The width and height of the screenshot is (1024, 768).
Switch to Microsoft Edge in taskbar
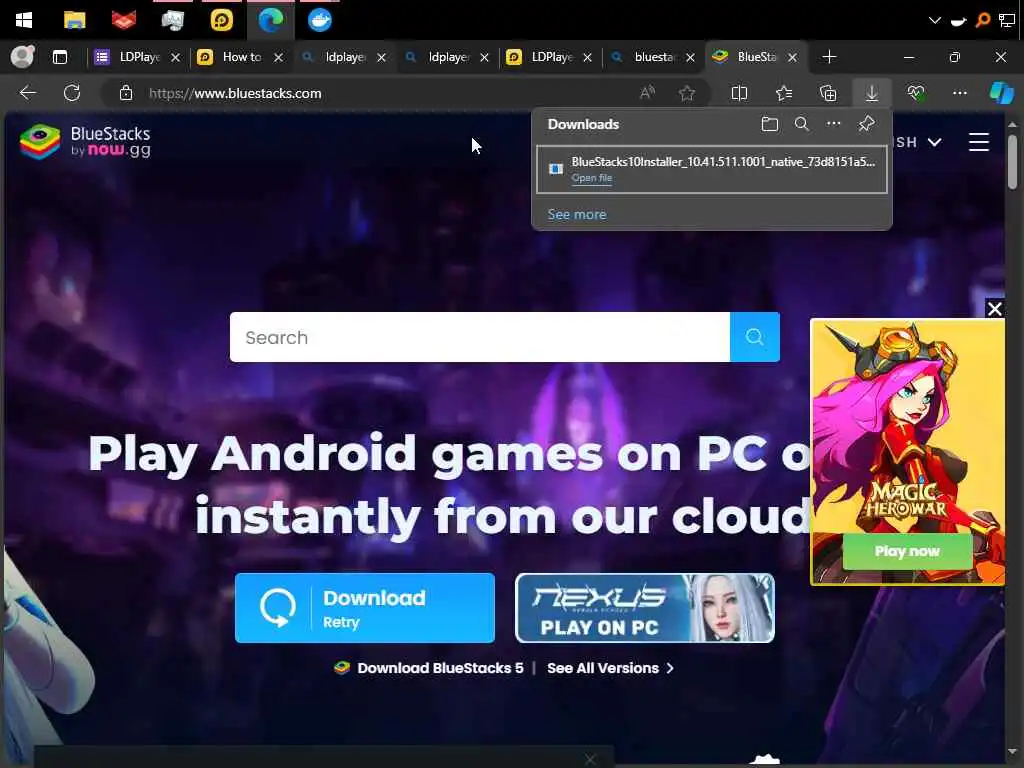tap(270, 20)
